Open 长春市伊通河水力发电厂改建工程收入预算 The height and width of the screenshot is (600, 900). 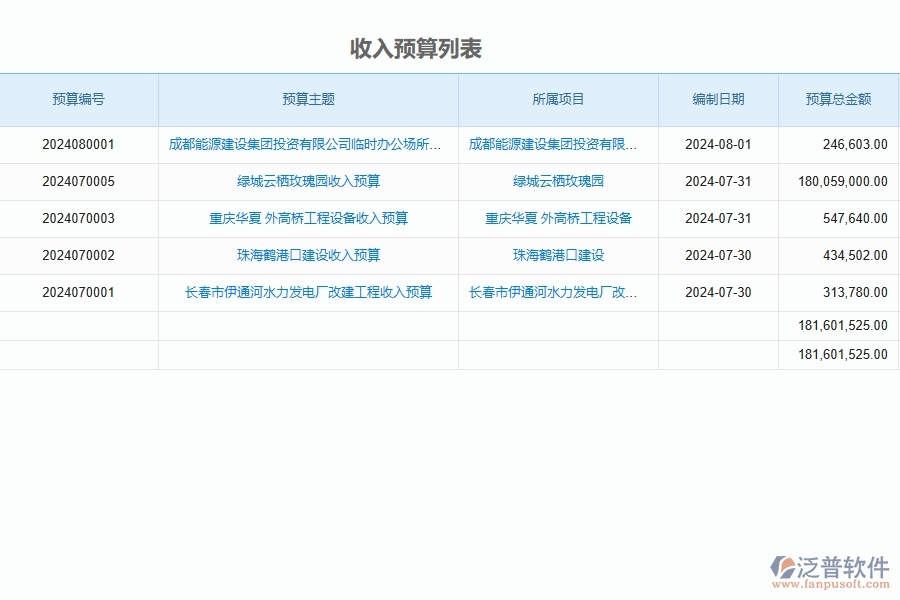308,292
